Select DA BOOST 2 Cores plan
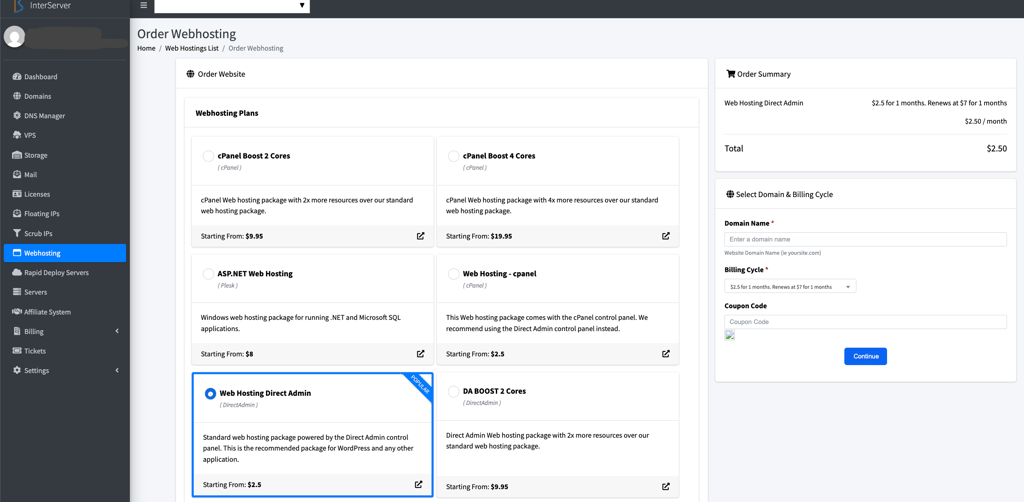This screenshot has height=502, width=1024. click(453, 391)
